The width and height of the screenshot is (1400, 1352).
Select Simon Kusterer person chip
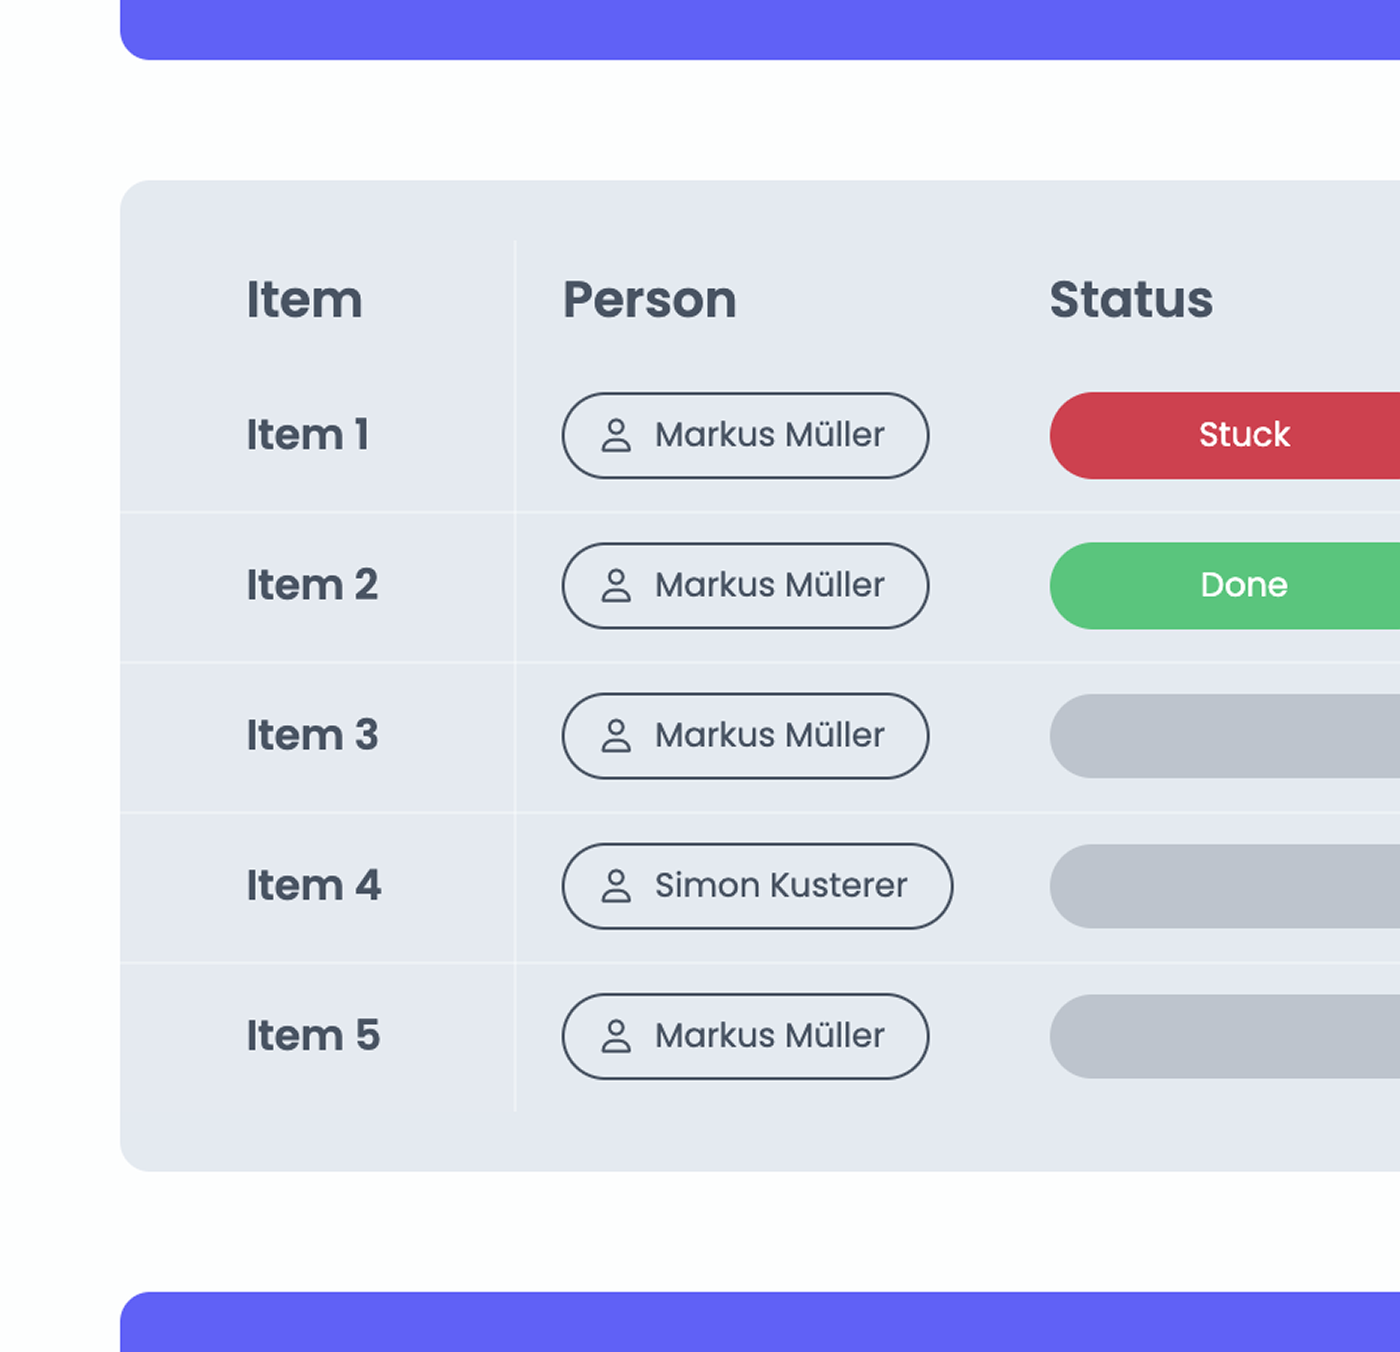click(x=757, y=885)
